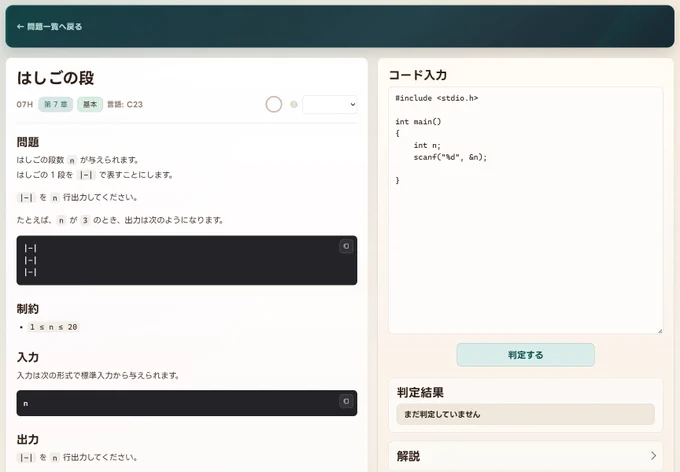The image size is (680, 472).
Task: Click the #include <stdio.h> line
Action: click(437, 98)
